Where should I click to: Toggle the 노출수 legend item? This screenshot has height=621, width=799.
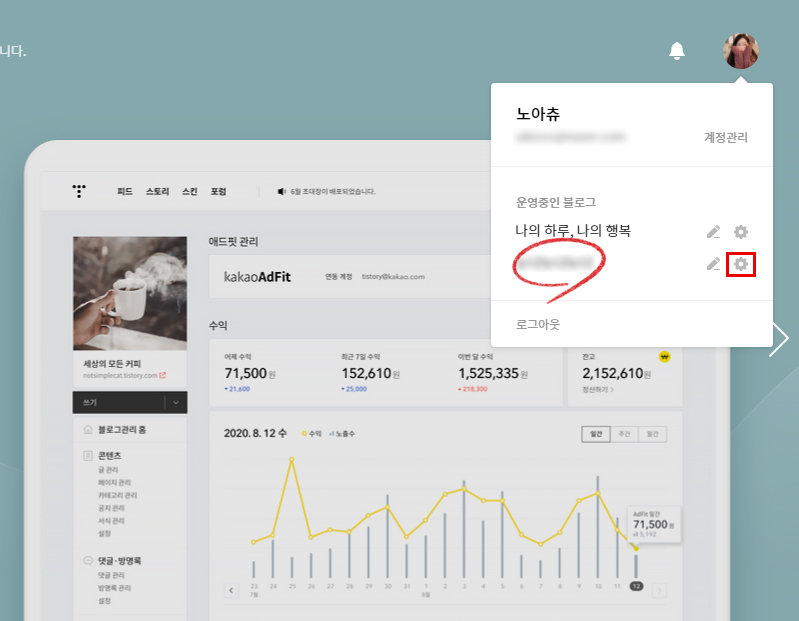pyautogui.click(x=342, y=434)
